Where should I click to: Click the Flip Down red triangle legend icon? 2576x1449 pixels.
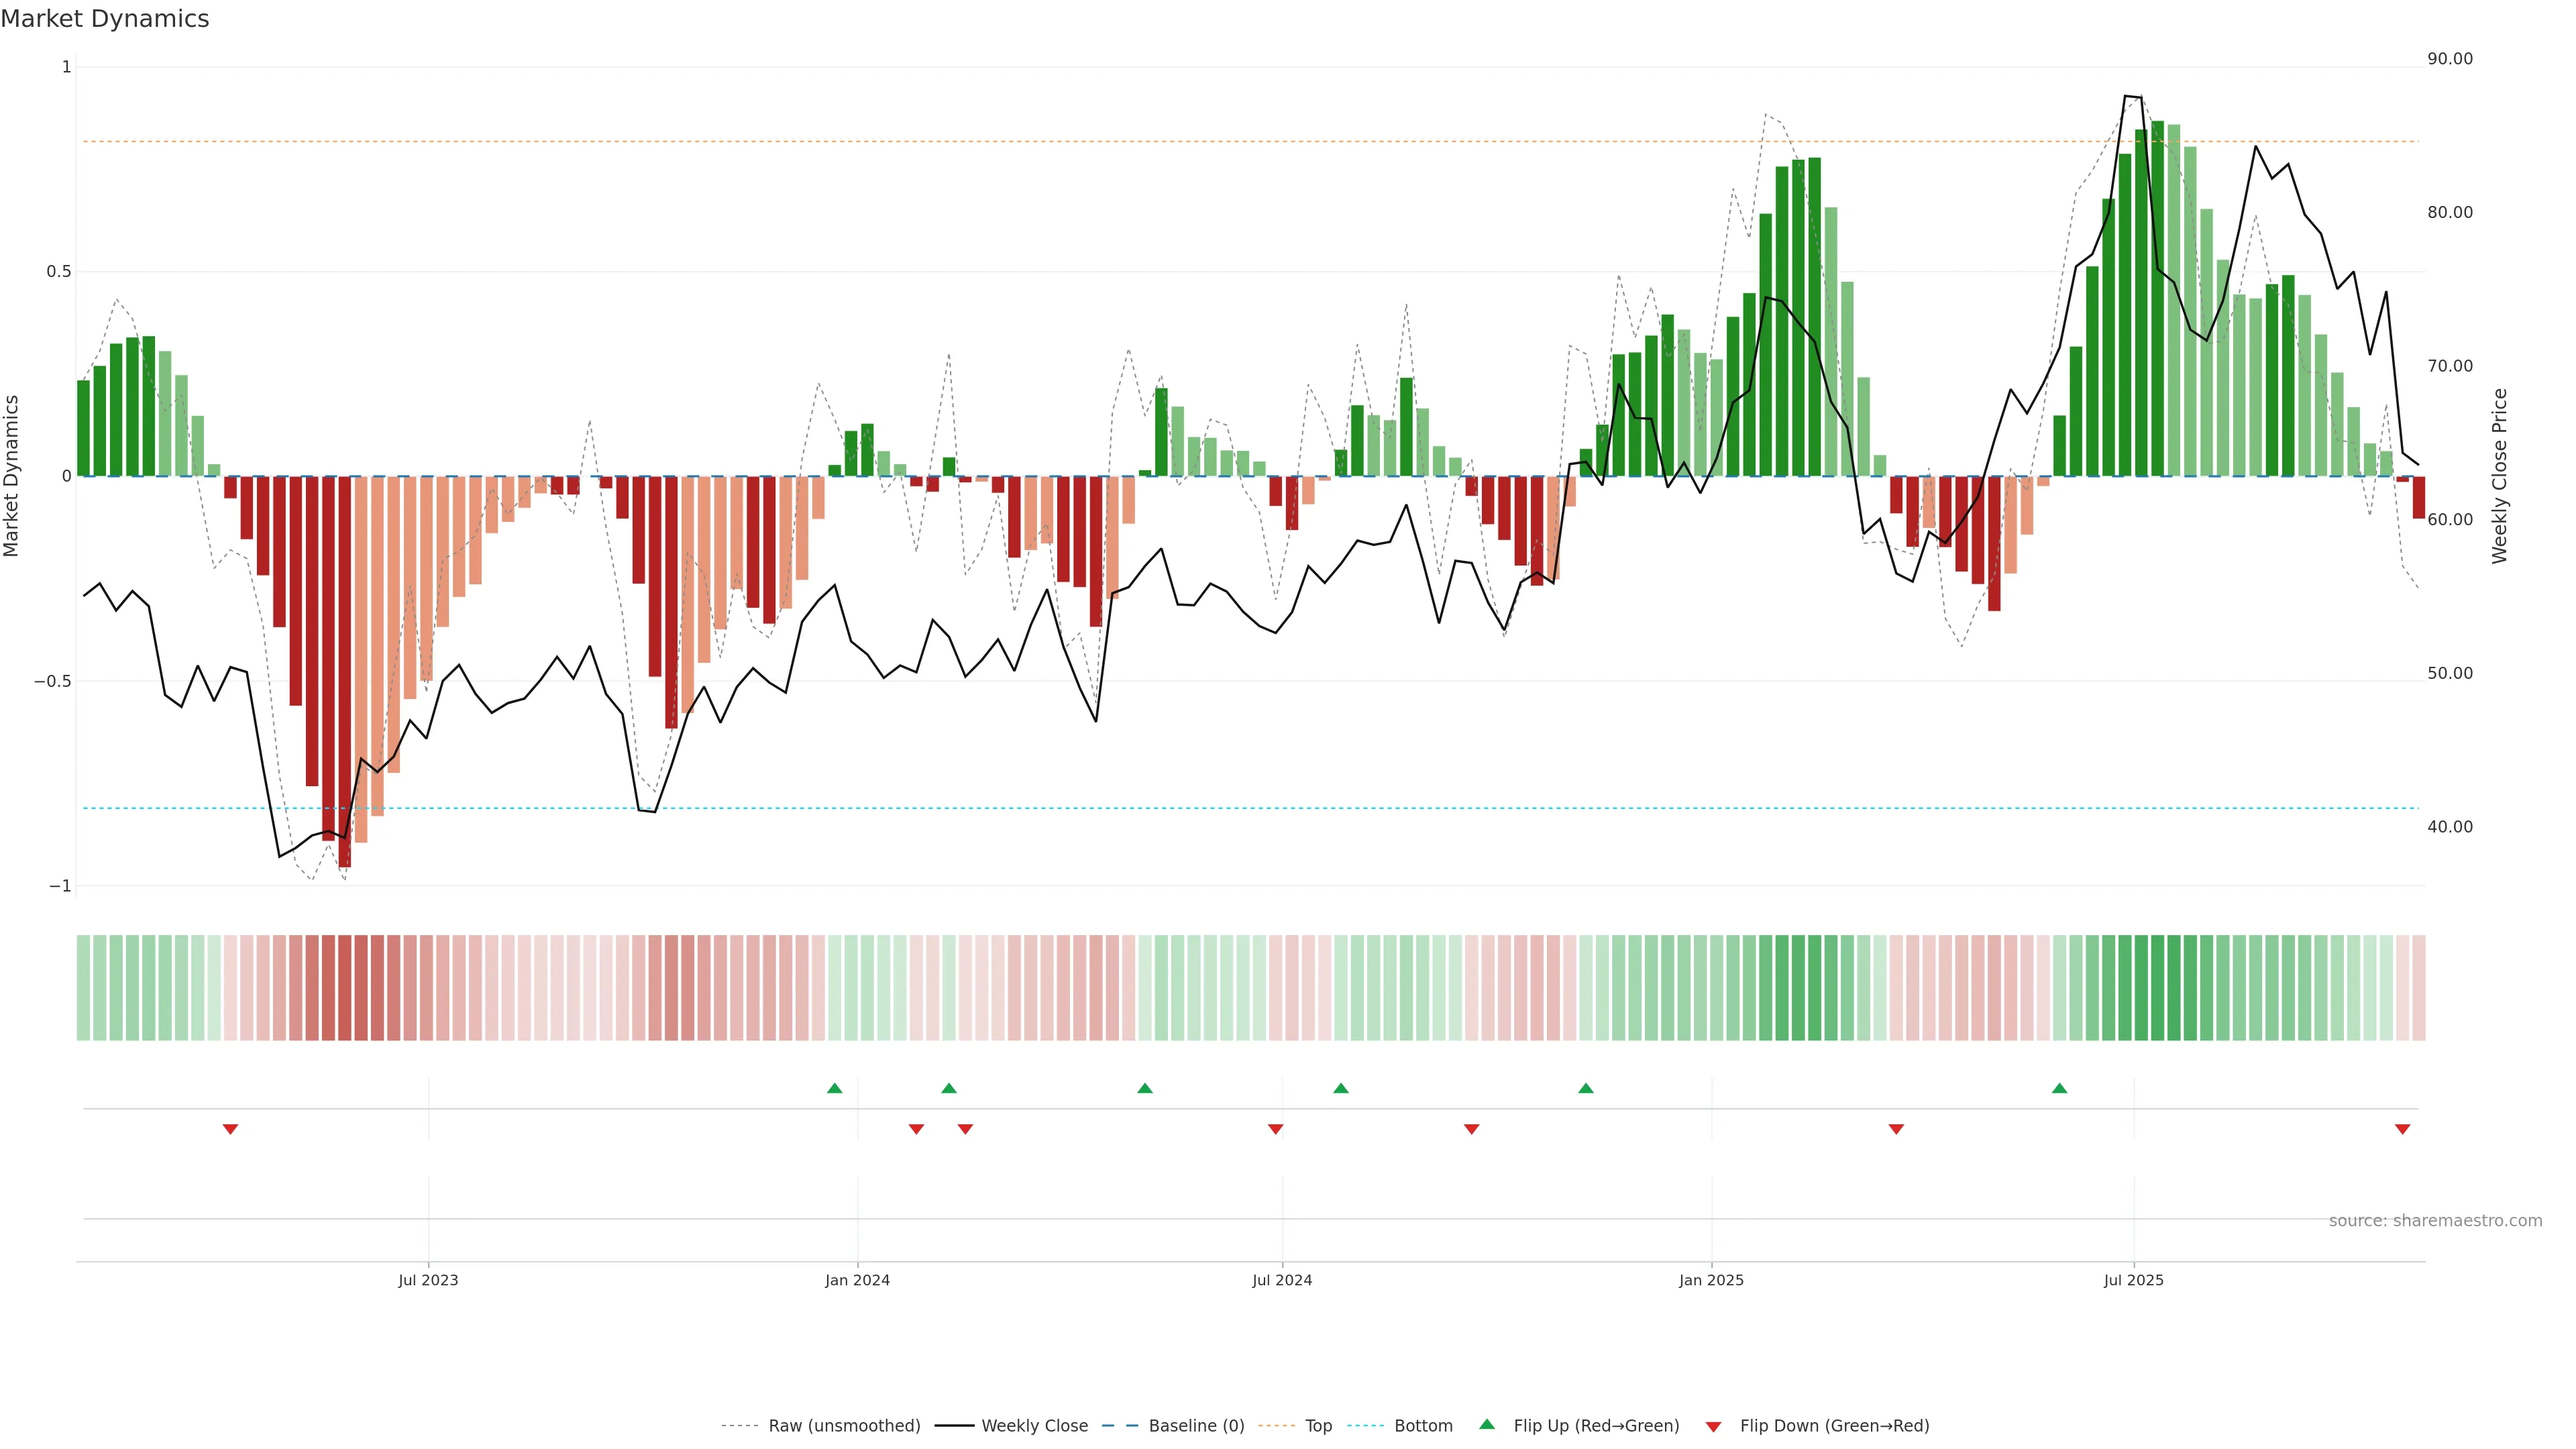point(1713,1427)
